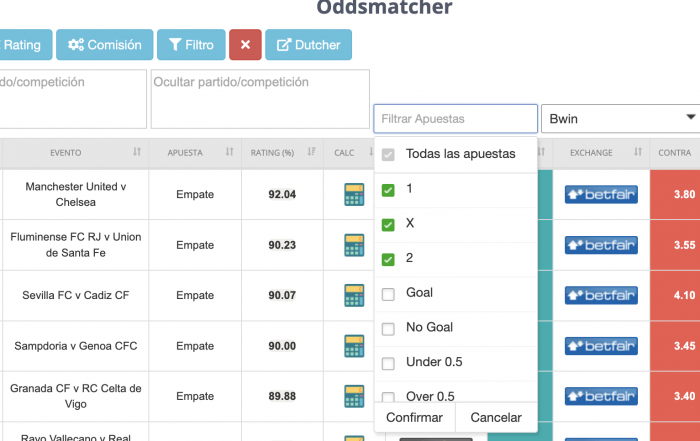Image resolution: width=700 pixels, height=441 pixels.
Task: Click 'Fluminense FC RJ v Union de Santa Fe'
Action: 75,245
